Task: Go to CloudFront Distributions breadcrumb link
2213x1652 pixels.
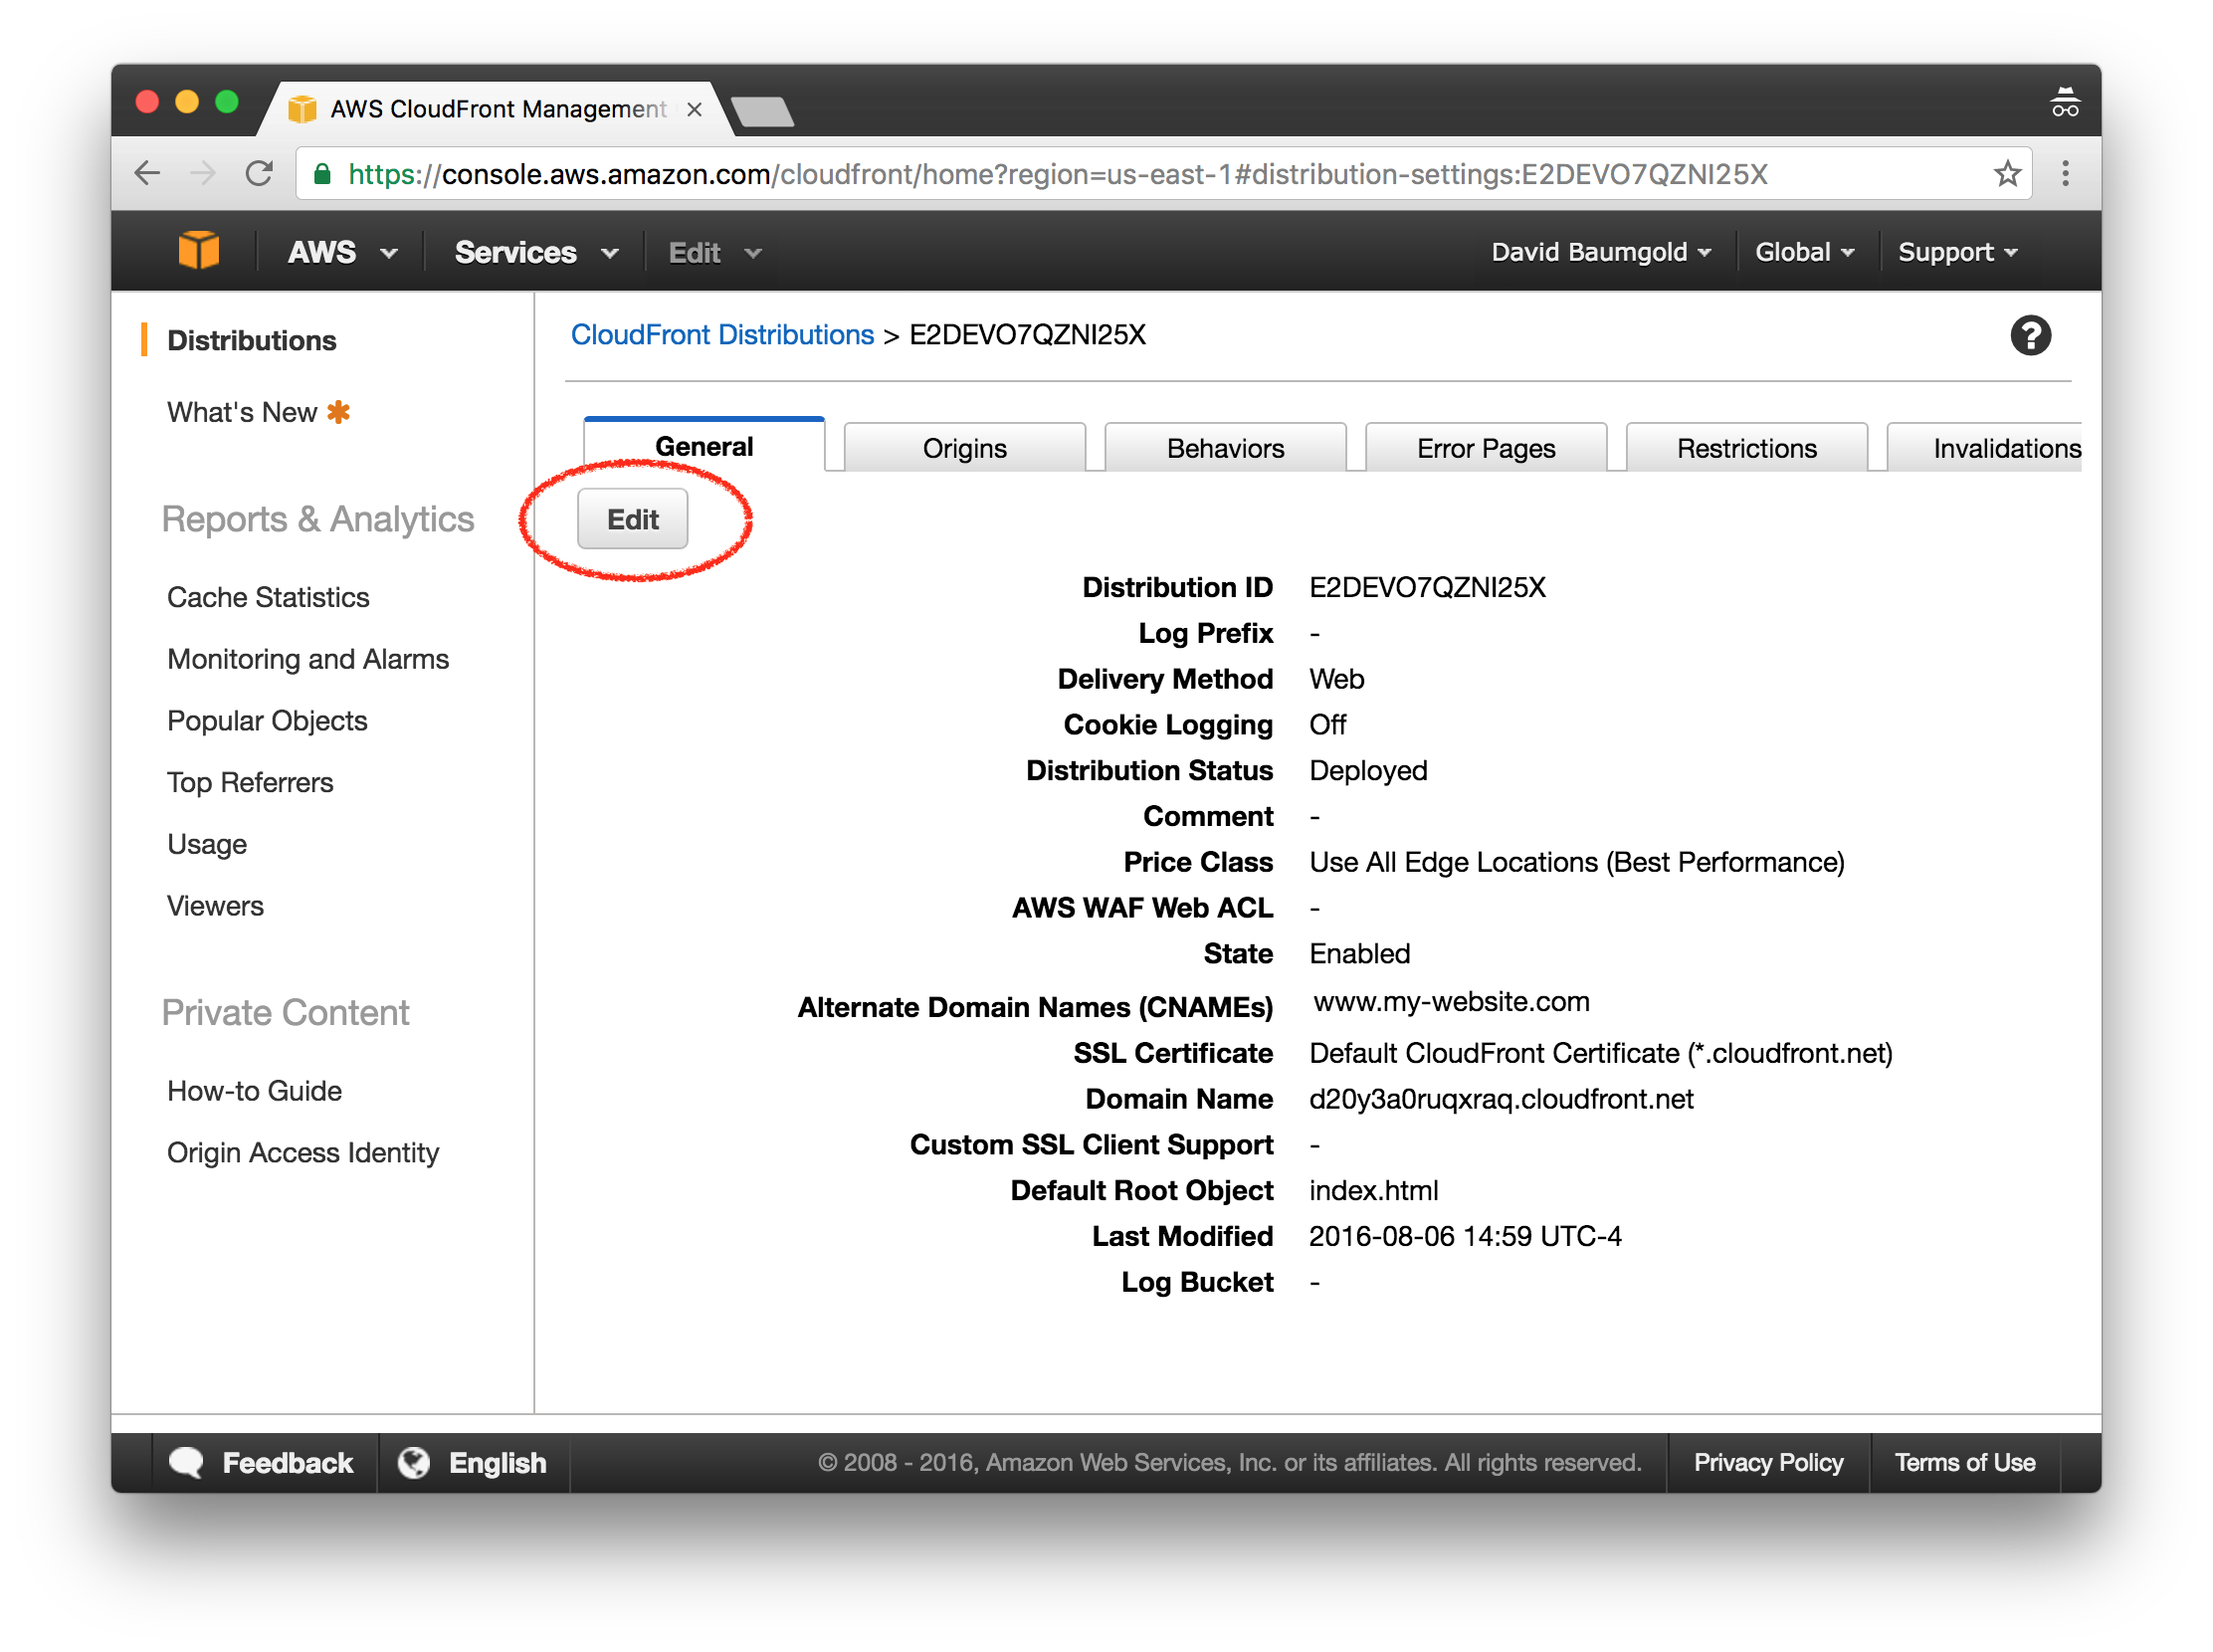Action: coord(722,335)
